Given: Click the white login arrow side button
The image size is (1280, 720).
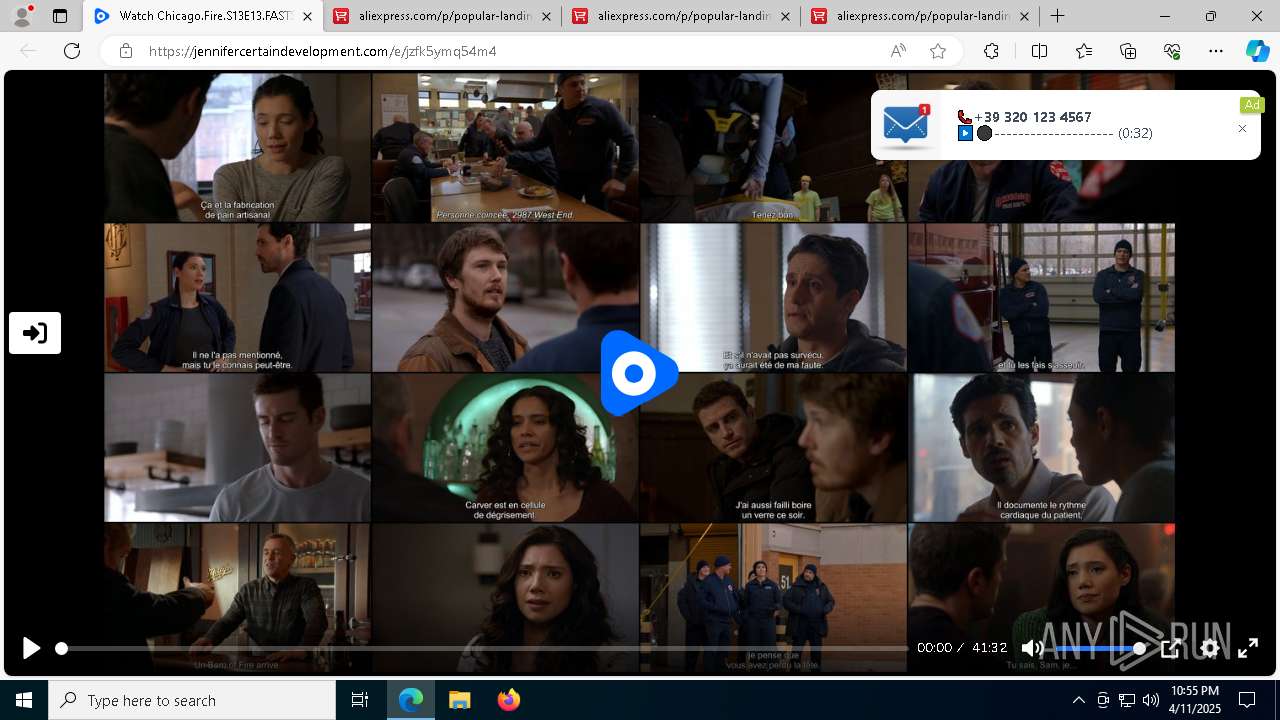Looking at the screenshot, I should [35, 333].
